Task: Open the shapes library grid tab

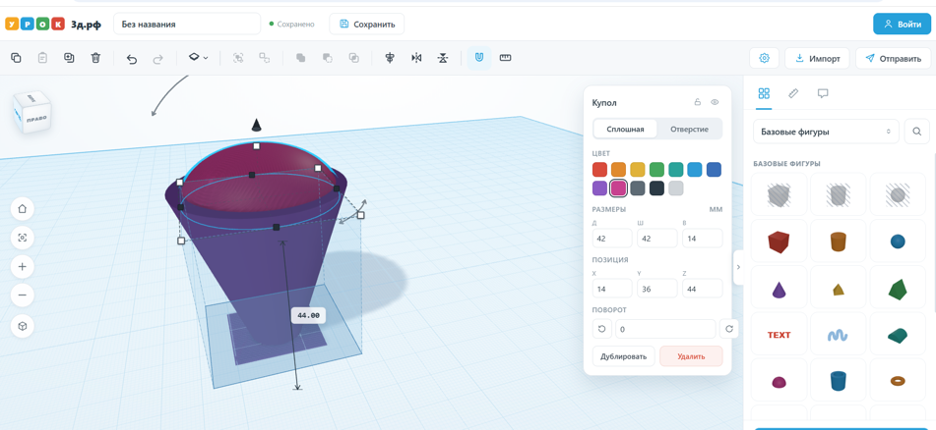Action: (763, 93)
